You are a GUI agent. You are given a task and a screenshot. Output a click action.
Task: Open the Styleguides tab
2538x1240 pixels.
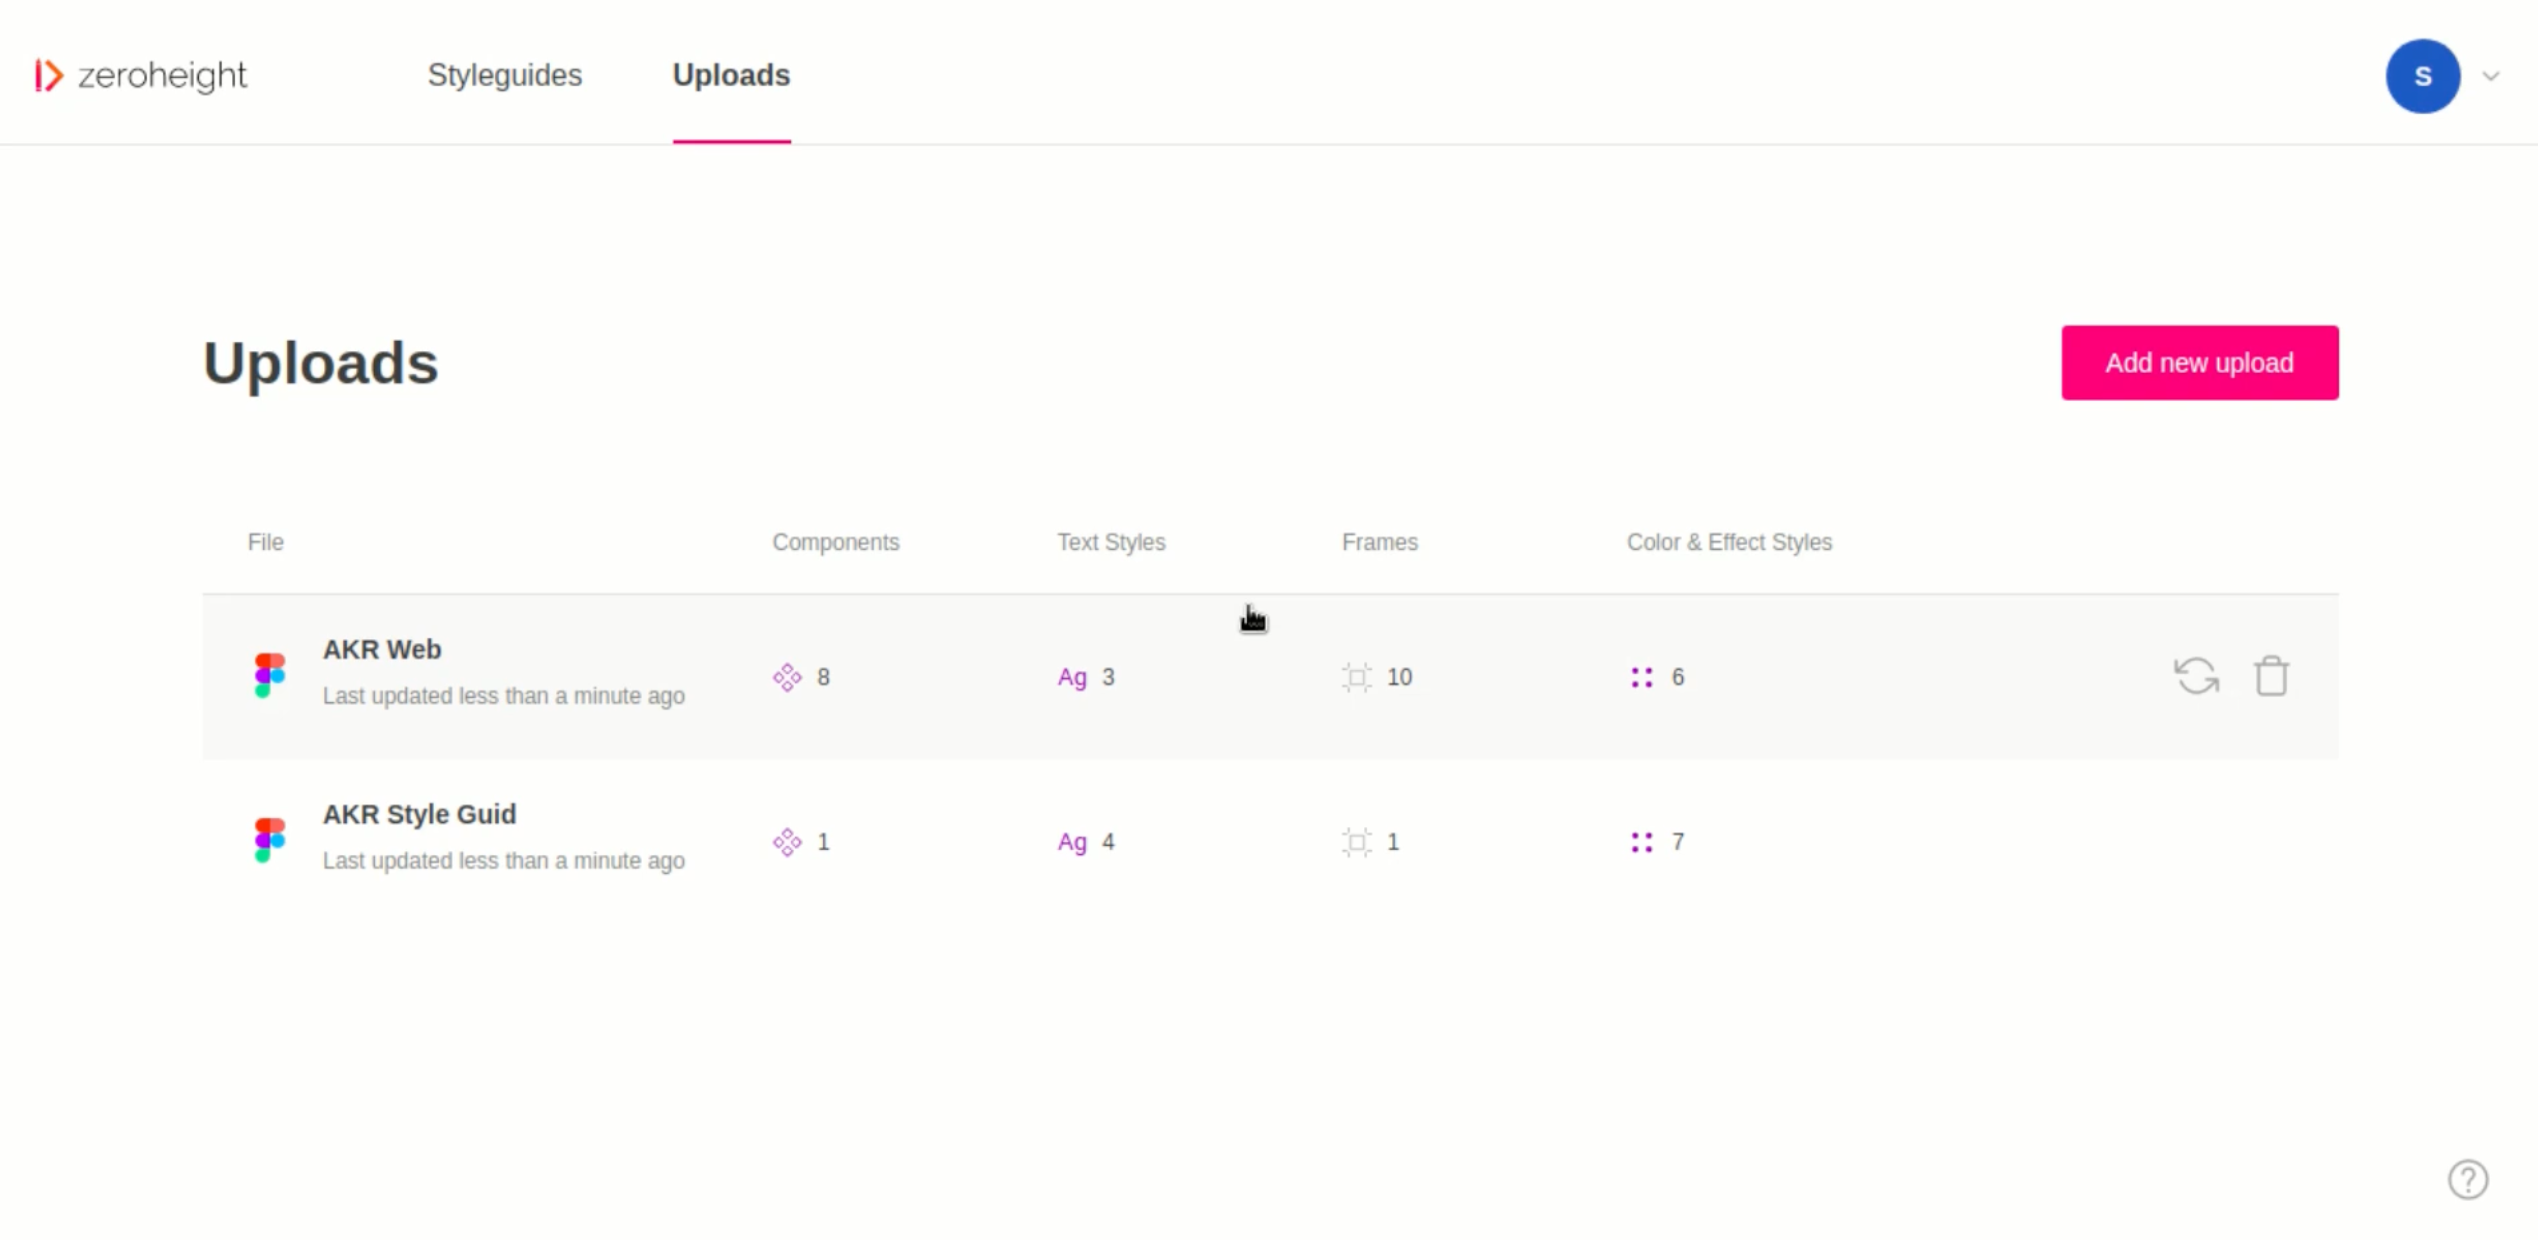coord(504,75)
